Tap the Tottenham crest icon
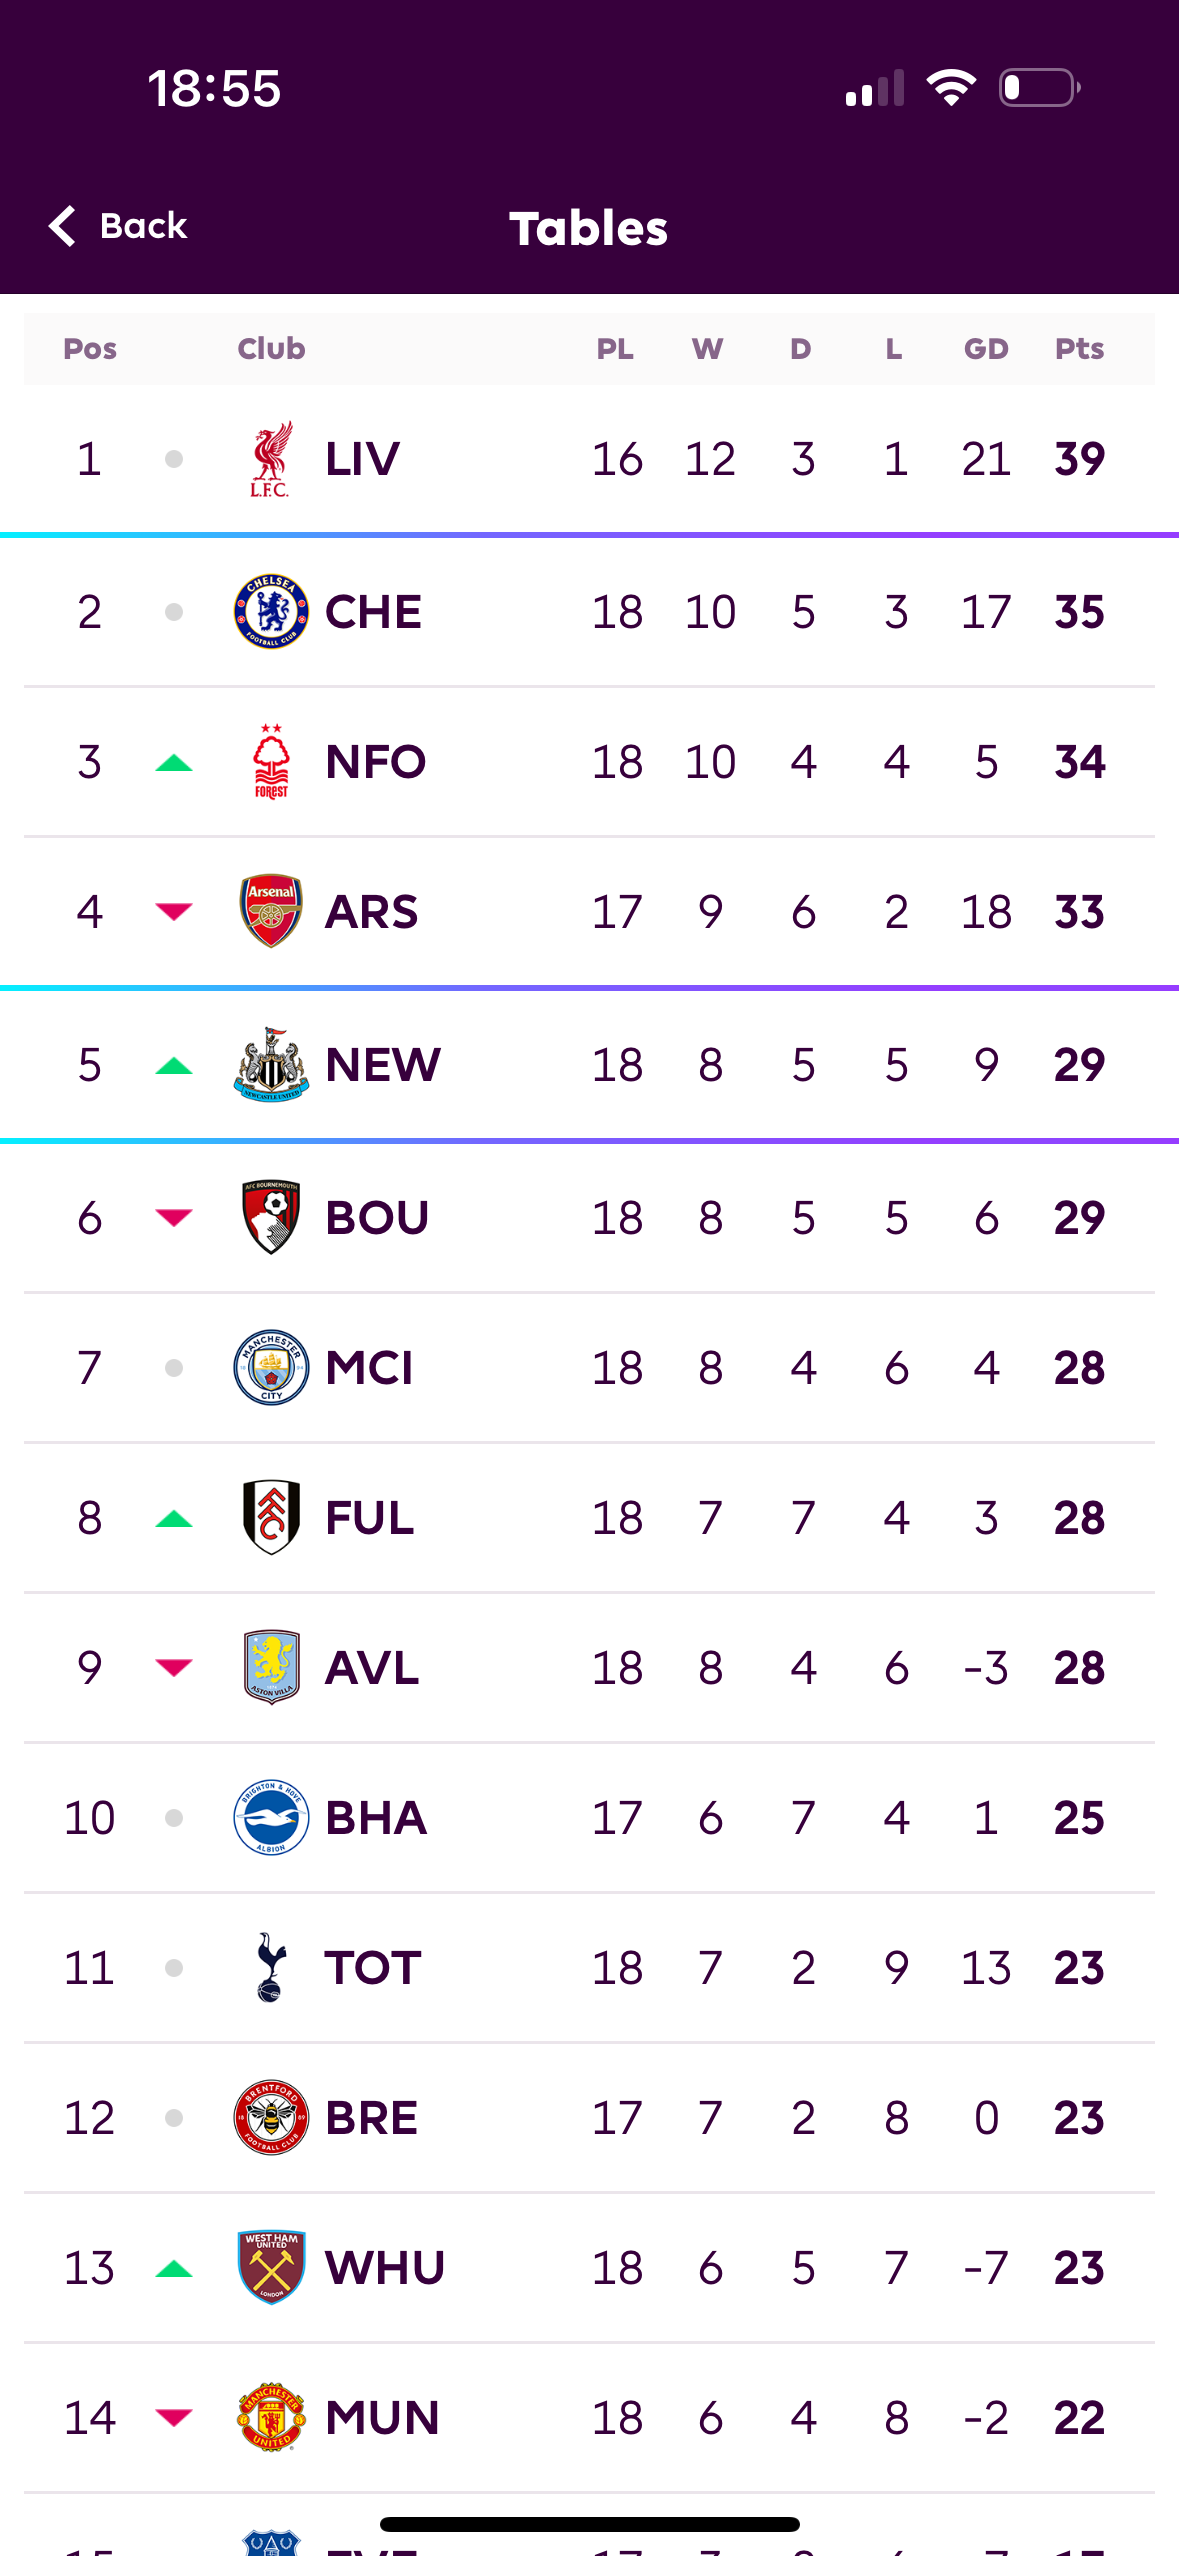1179x2556 pixels. pyautogui.click(x=271, y=1967)
